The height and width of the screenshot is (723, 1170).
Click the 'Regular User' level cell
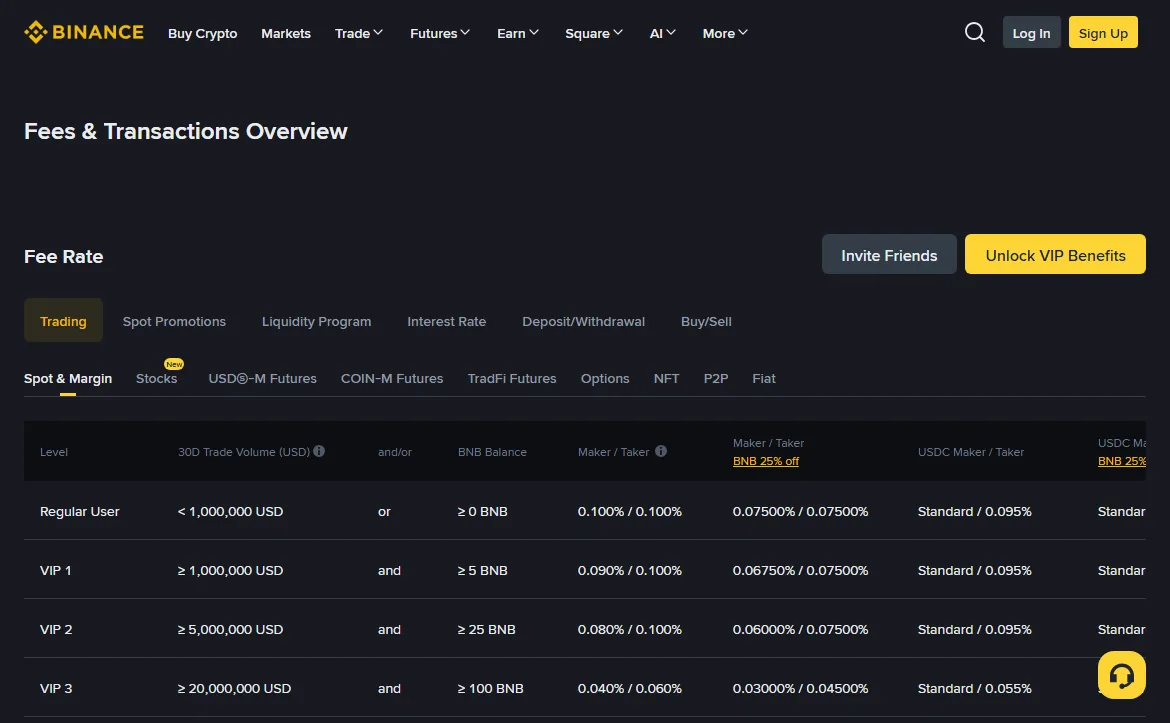(80, 512)
